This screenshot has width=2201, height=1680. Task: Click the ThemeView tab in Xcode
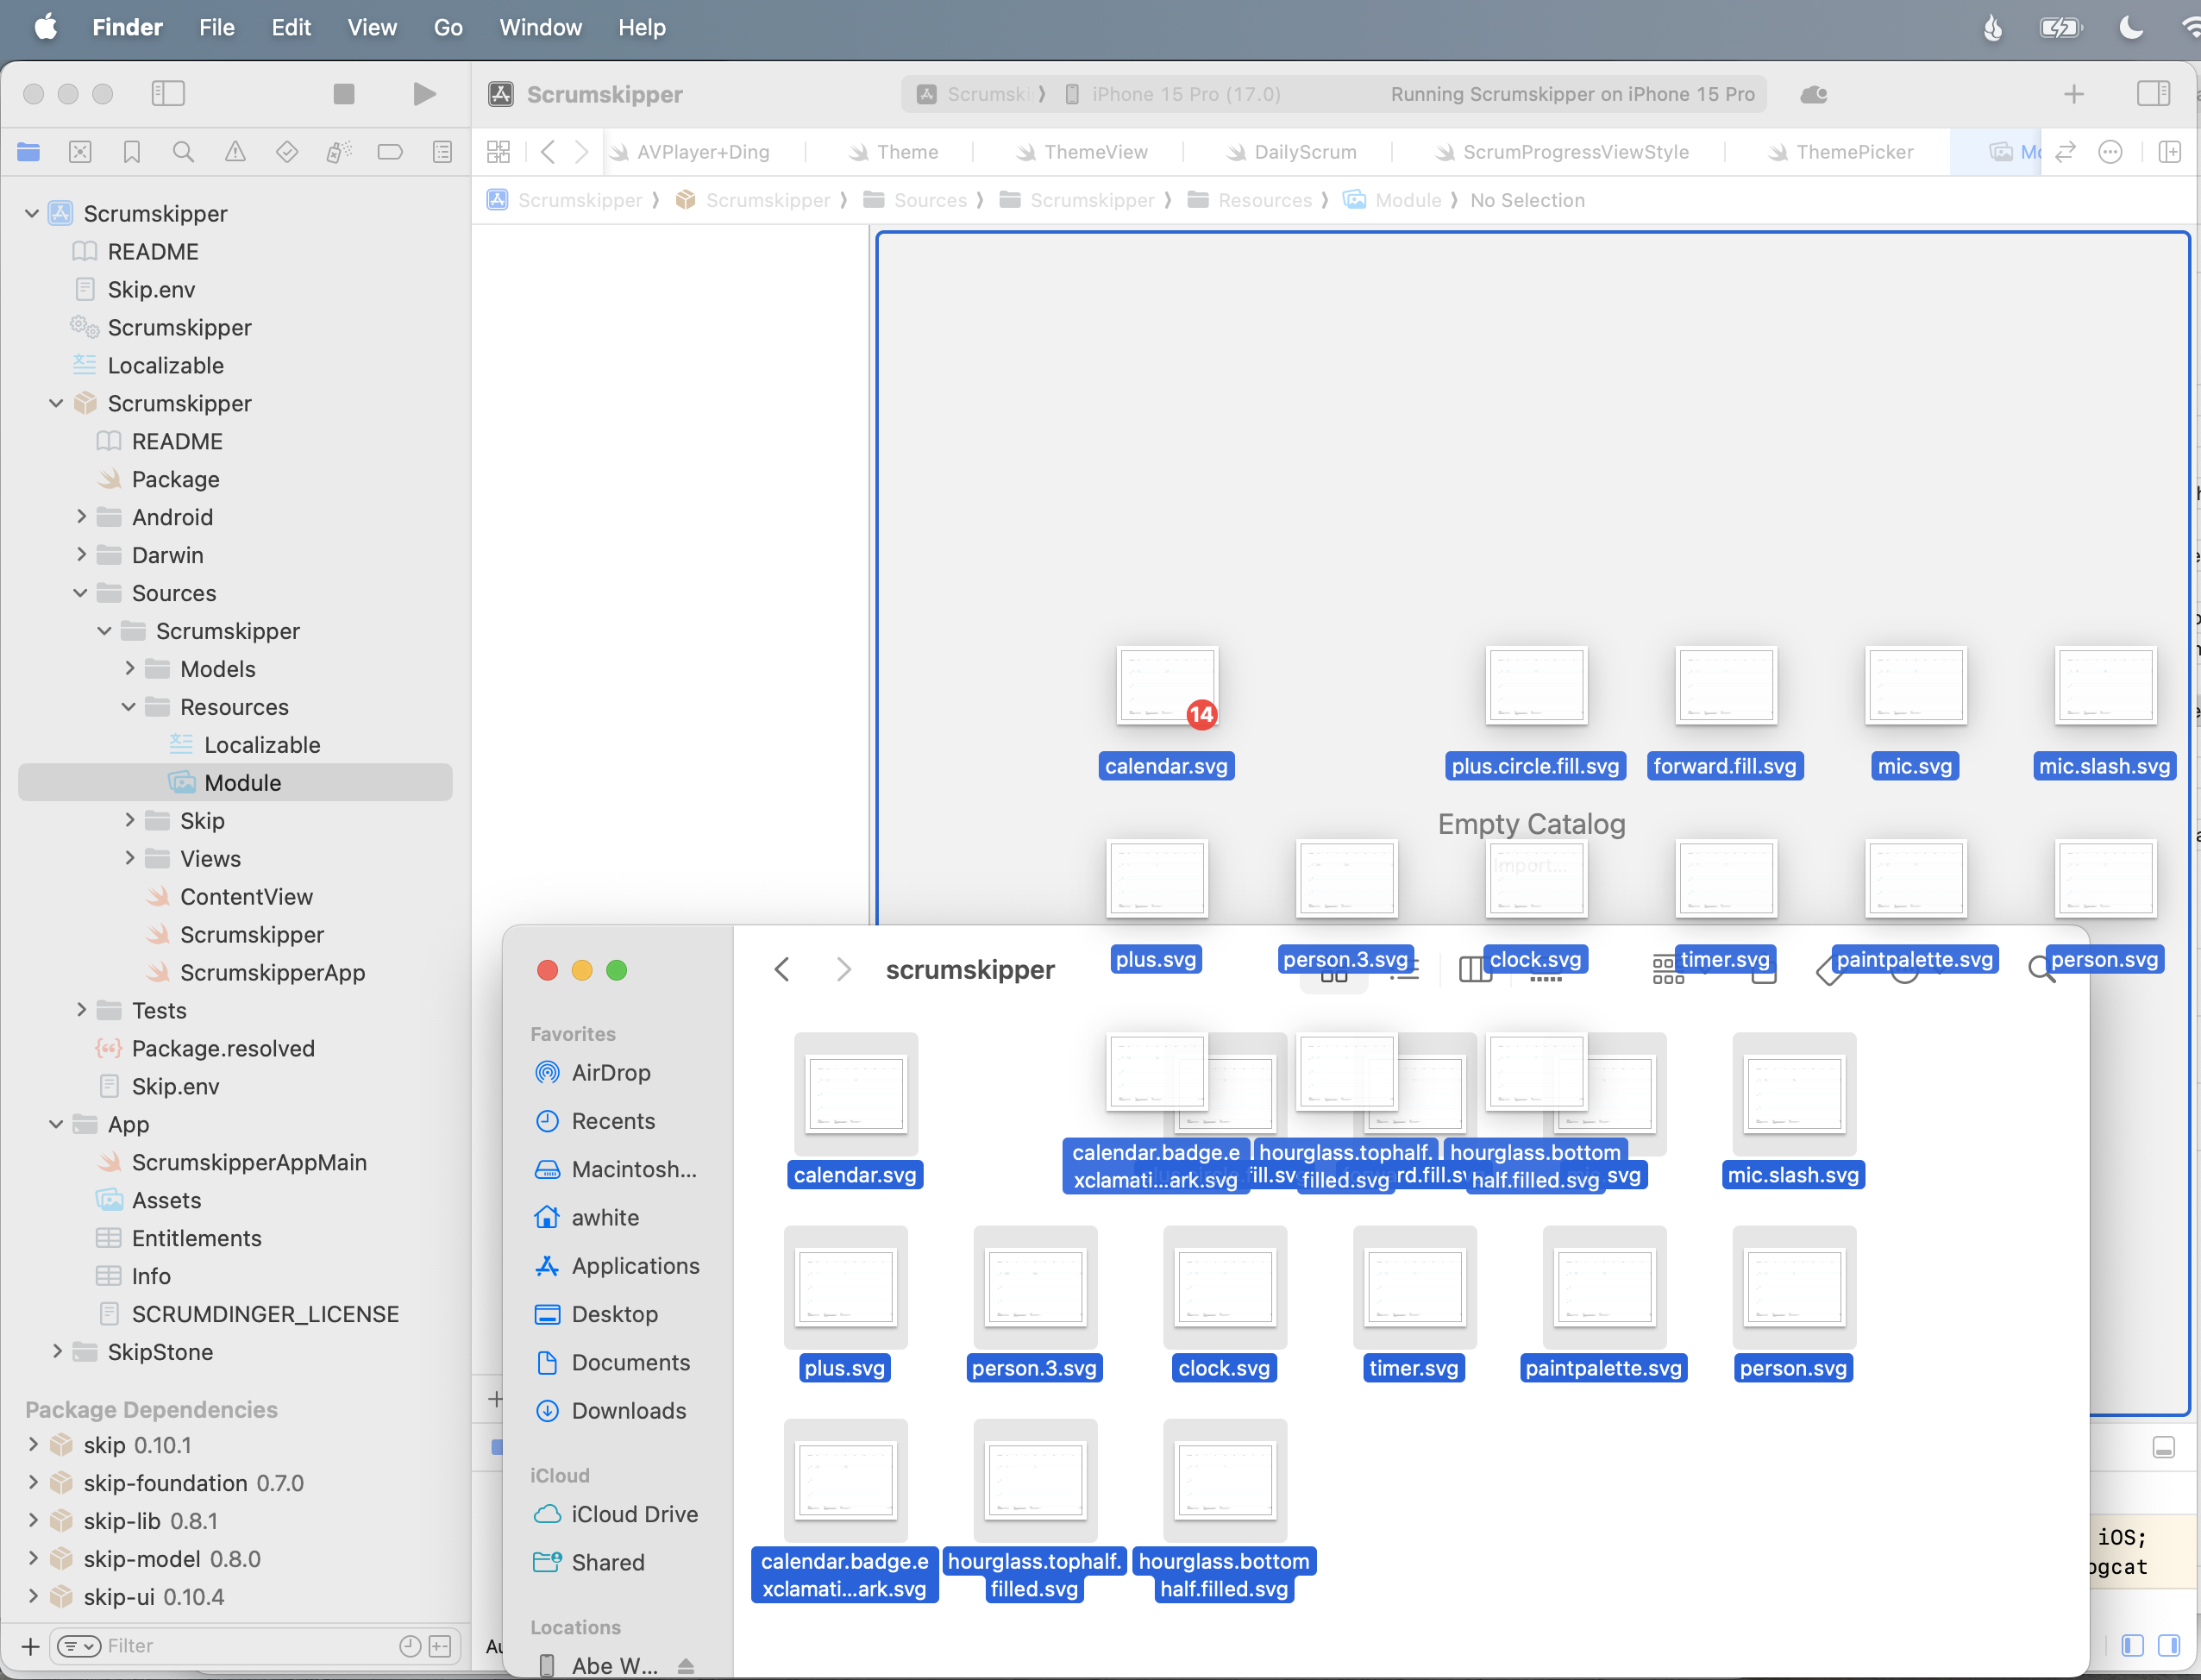click(1094, 152)
